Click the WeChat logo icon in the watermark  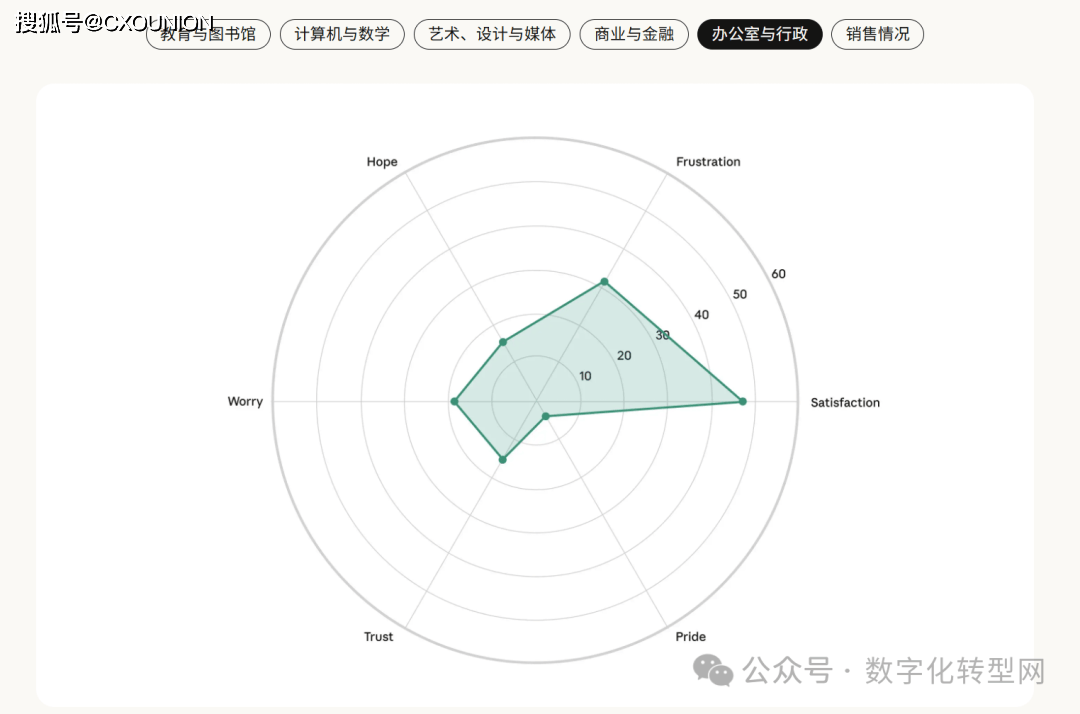point(714,670)
